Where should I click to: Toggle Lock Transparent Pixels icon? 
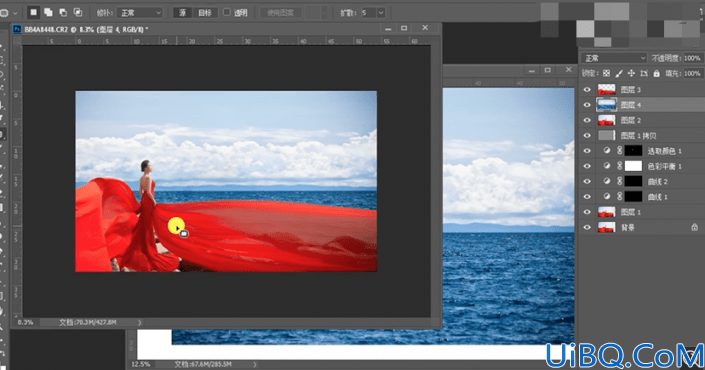[607, 73]
